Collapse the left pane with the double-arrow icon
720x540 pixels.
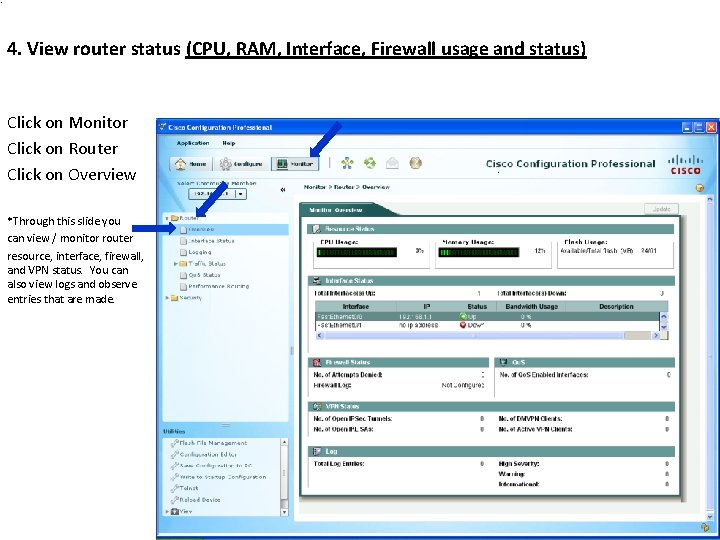[283, 190]
